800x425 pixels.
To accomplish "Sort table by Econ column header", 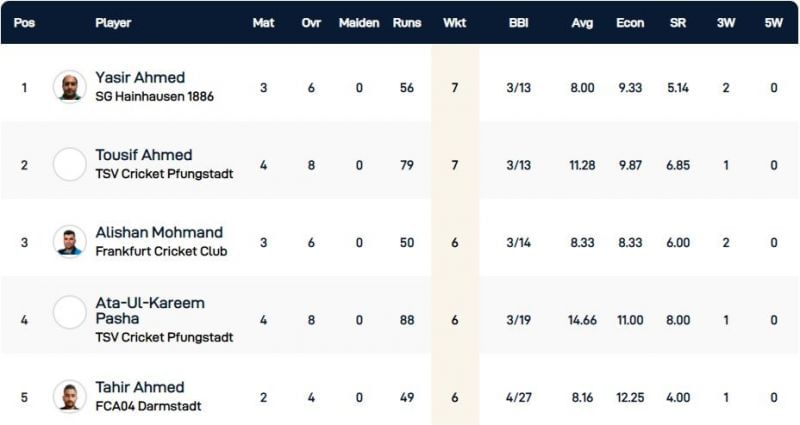I will 630,22.
